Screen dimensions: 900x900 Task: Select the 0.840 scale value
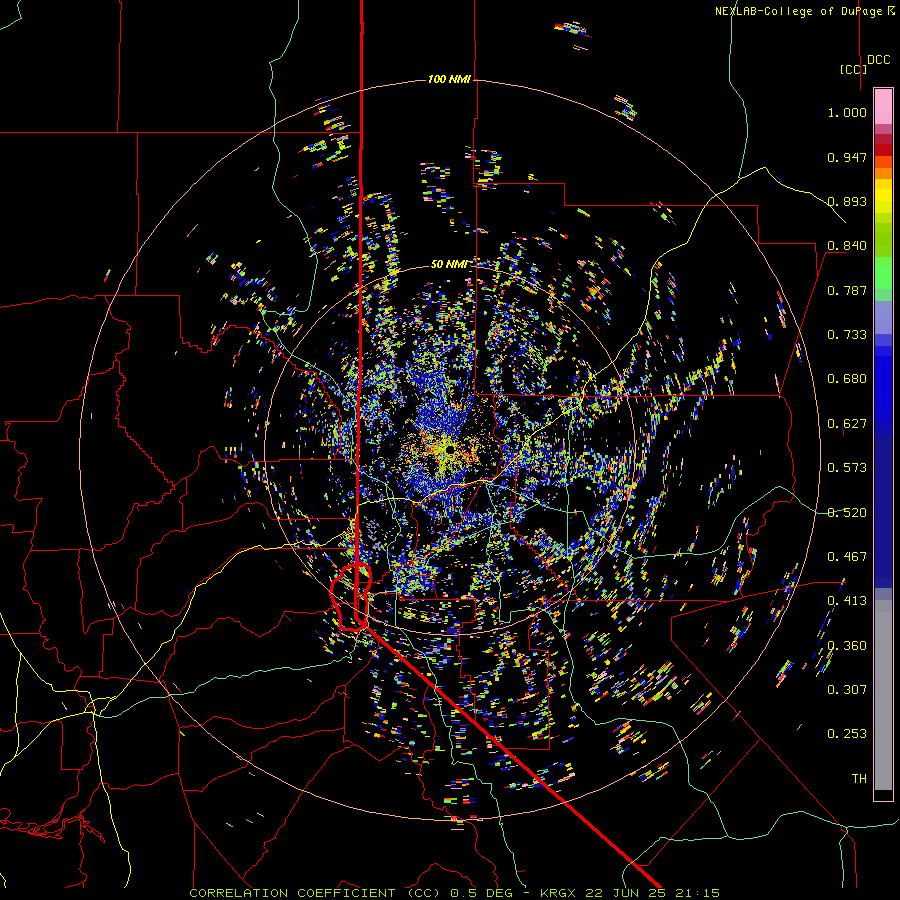[847, 246]
